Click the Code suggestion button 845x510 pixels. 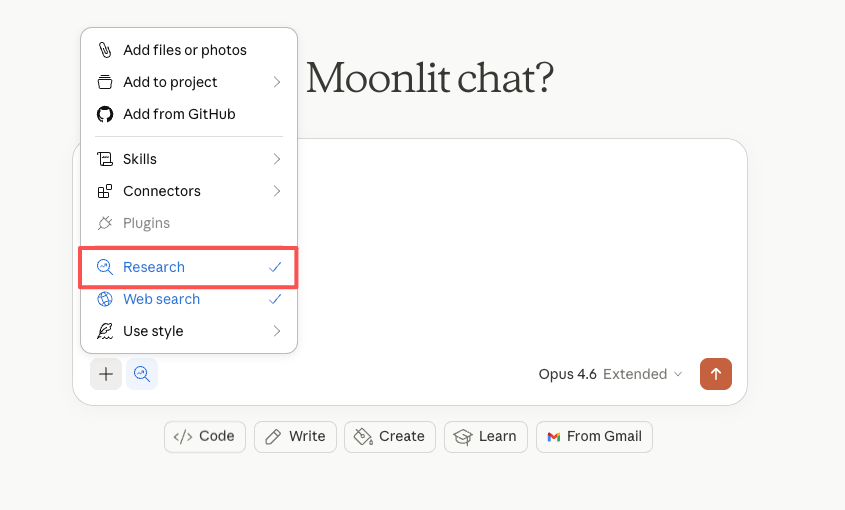pyautogui.click(x=205, y=436)
